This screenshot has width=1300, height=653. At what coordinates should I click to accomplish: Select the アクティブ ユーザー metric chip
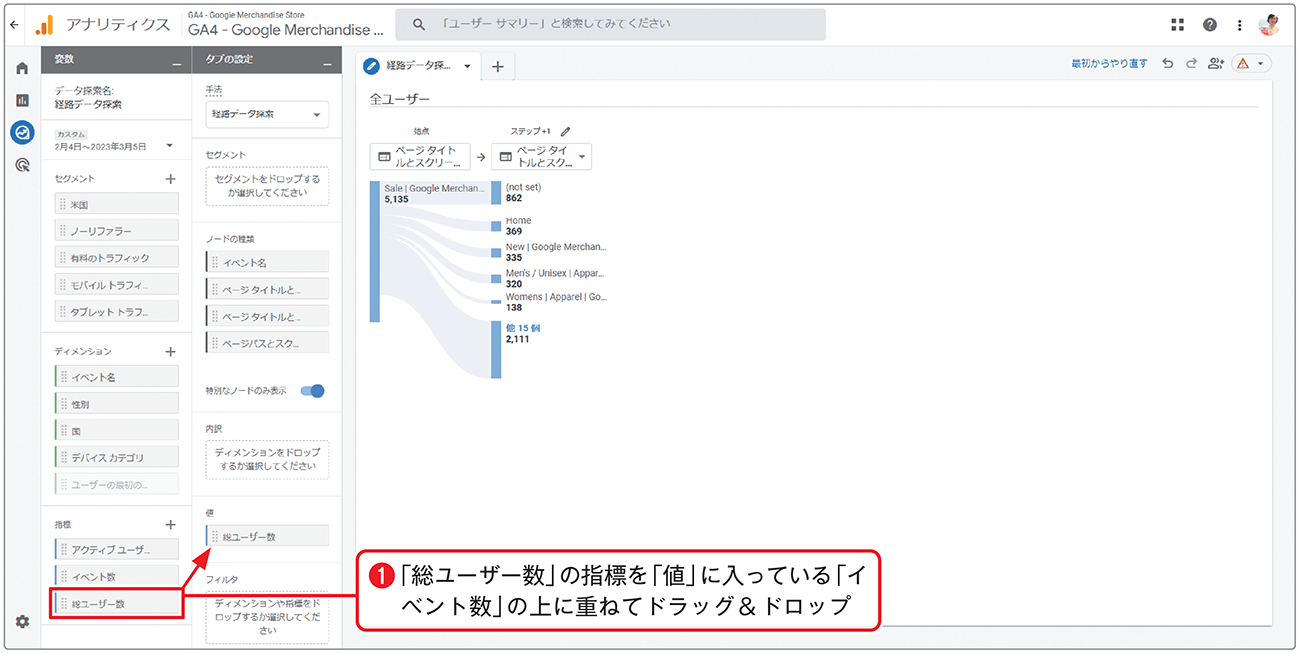[116, 550]
